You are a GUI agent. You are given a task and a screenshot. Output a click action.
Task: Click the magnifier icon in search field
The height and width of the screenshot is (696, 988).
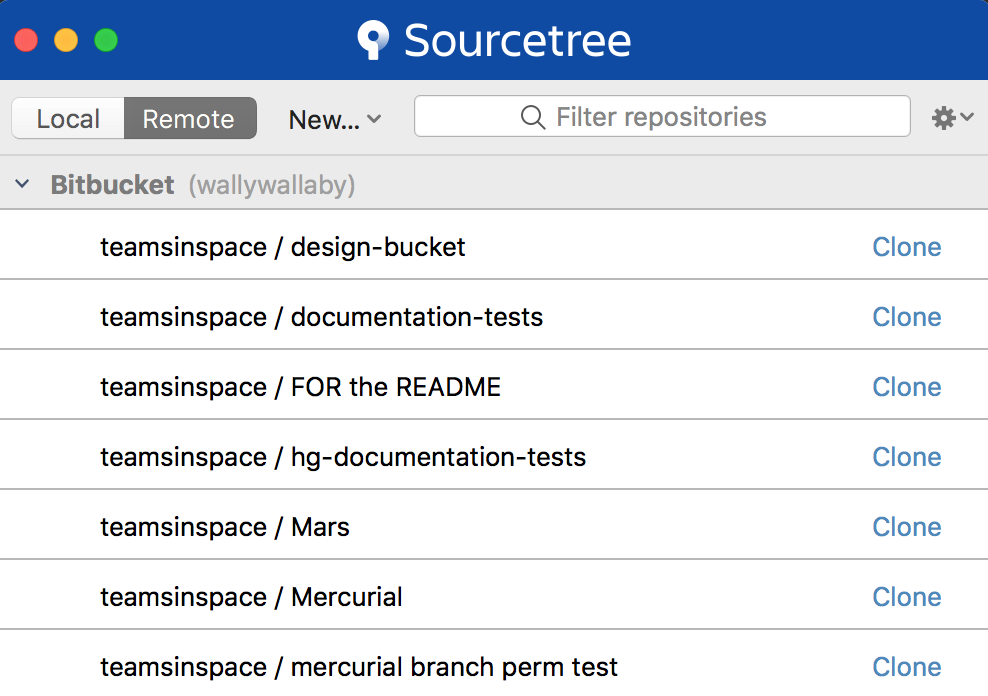click(x=532, y=117)
